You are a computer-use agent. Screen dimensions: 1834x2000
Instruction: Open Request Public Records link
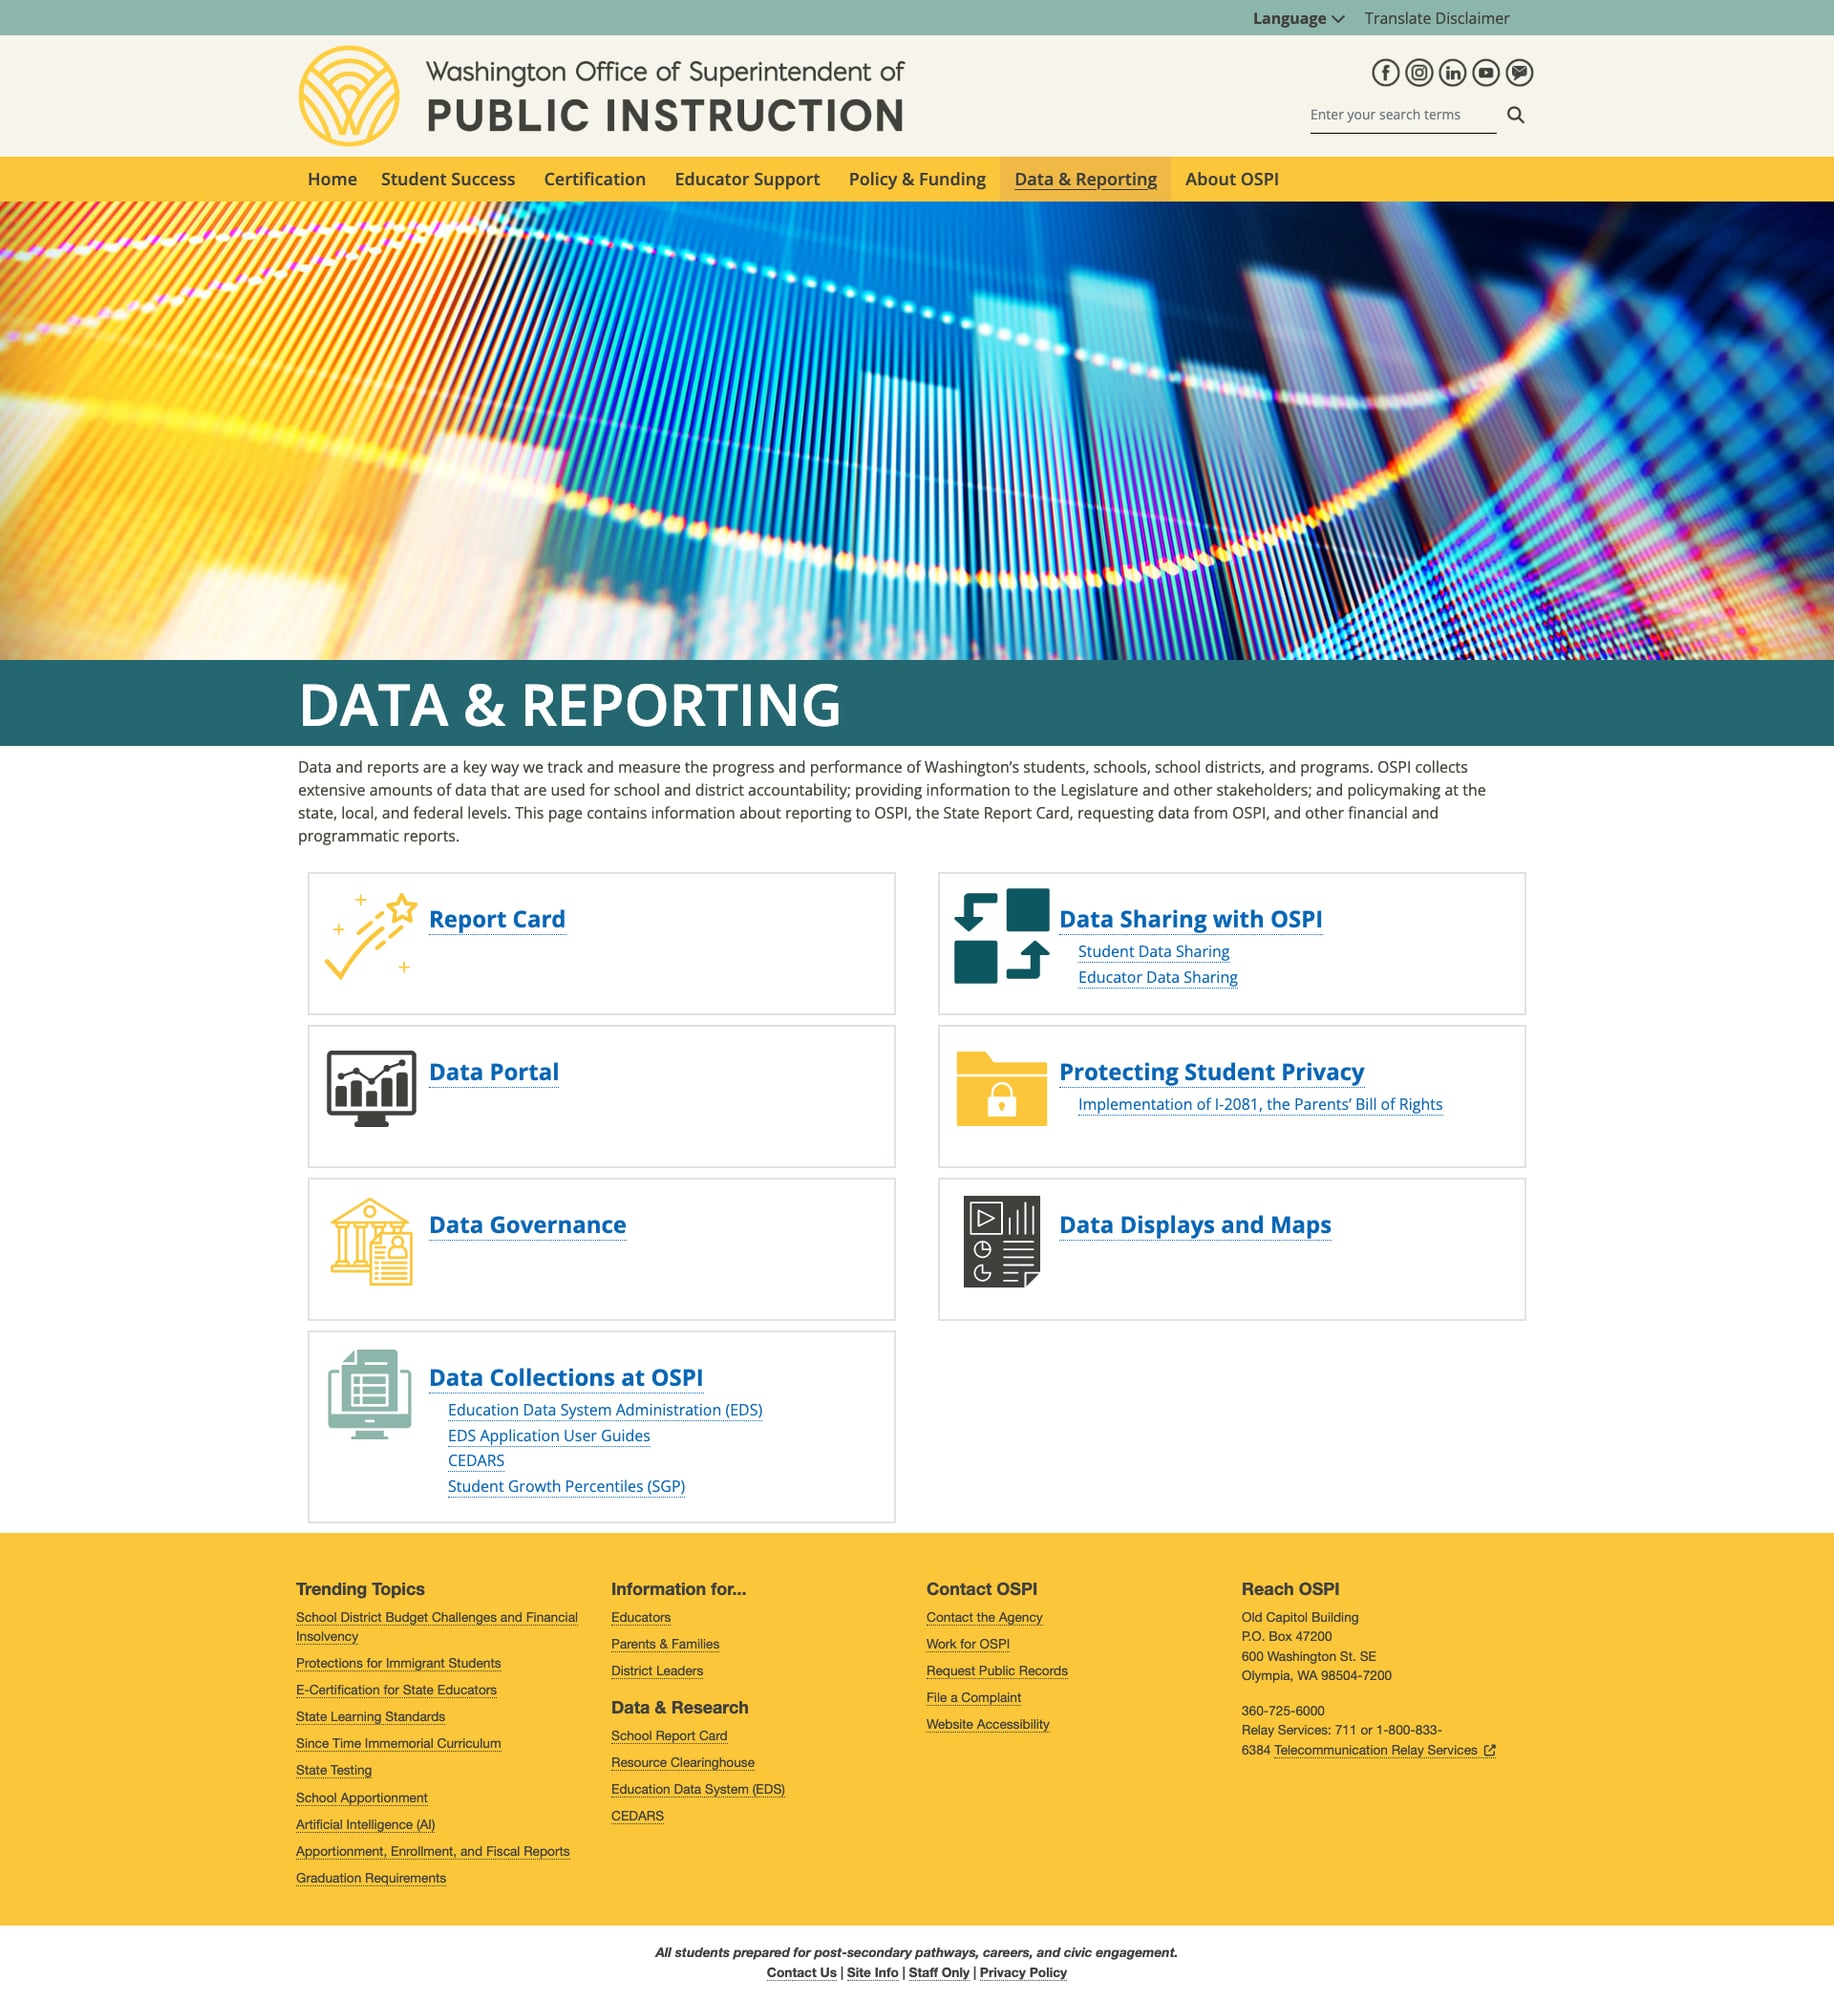(x=997, y=1671)
